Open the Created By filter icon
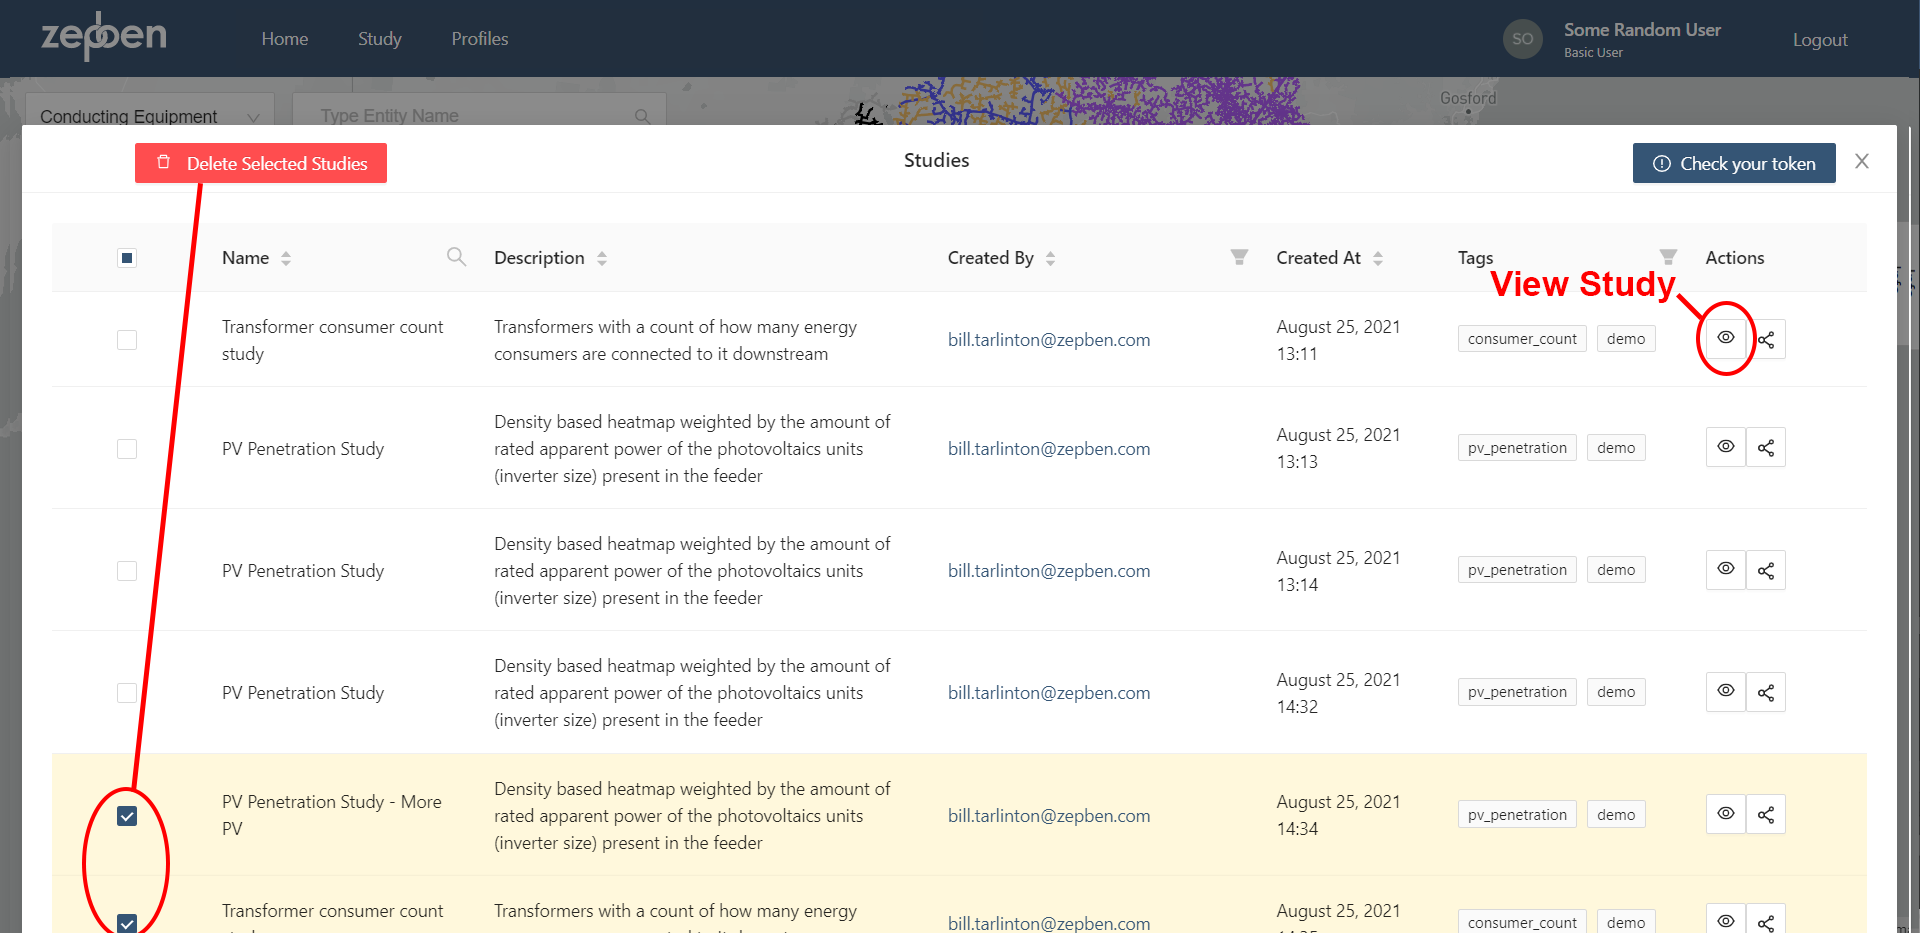 click(x=1239, y=257)
